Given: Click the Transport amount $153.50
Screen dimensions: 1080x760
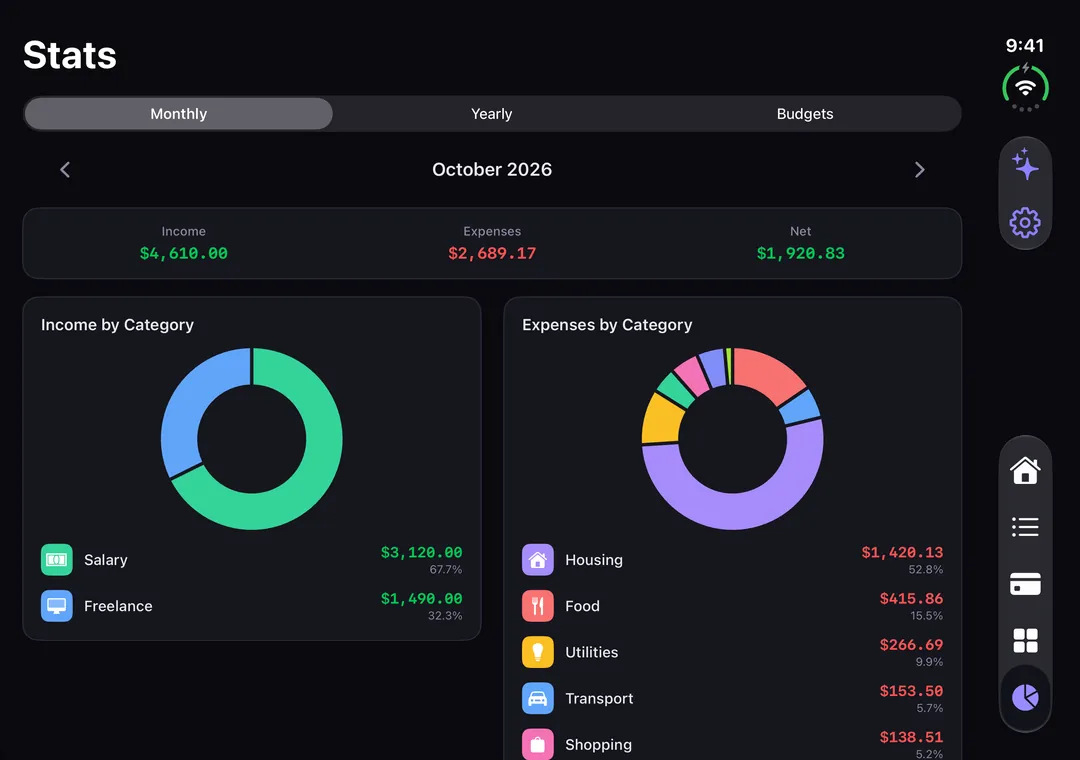Looking at the screenshot, I should [x=911, y=691].
